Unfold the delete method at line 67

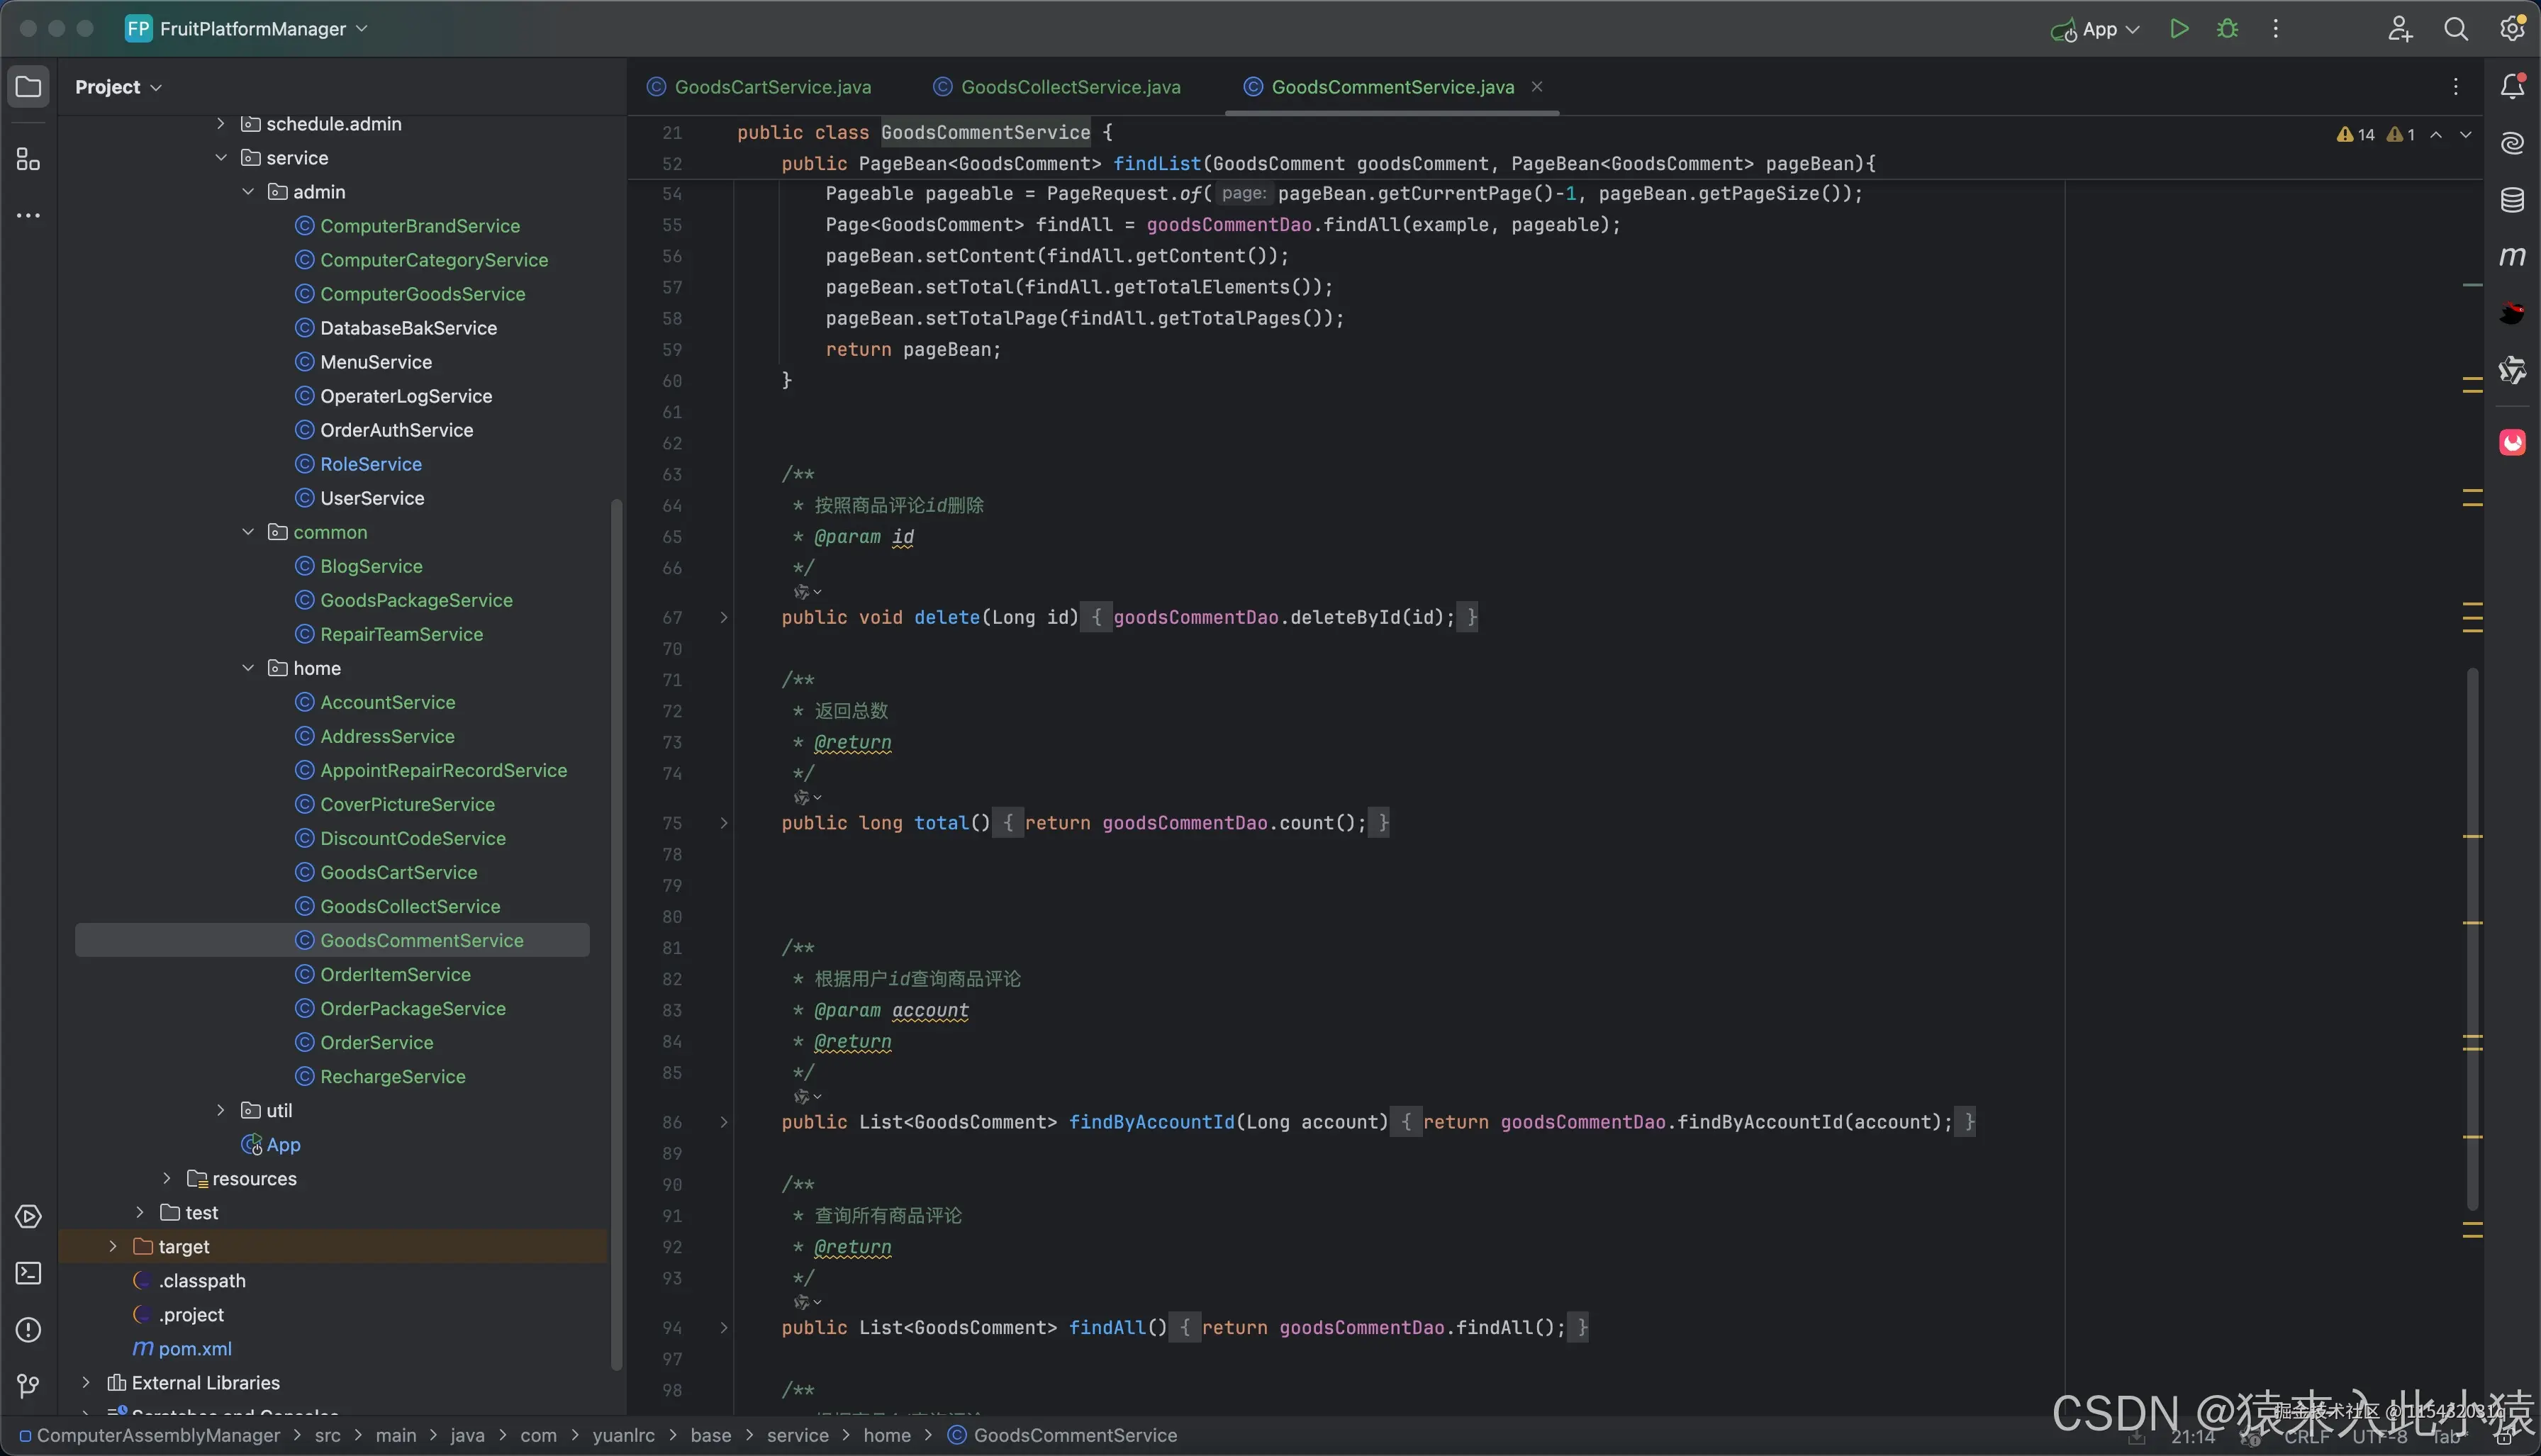click(x=724, y=618)
